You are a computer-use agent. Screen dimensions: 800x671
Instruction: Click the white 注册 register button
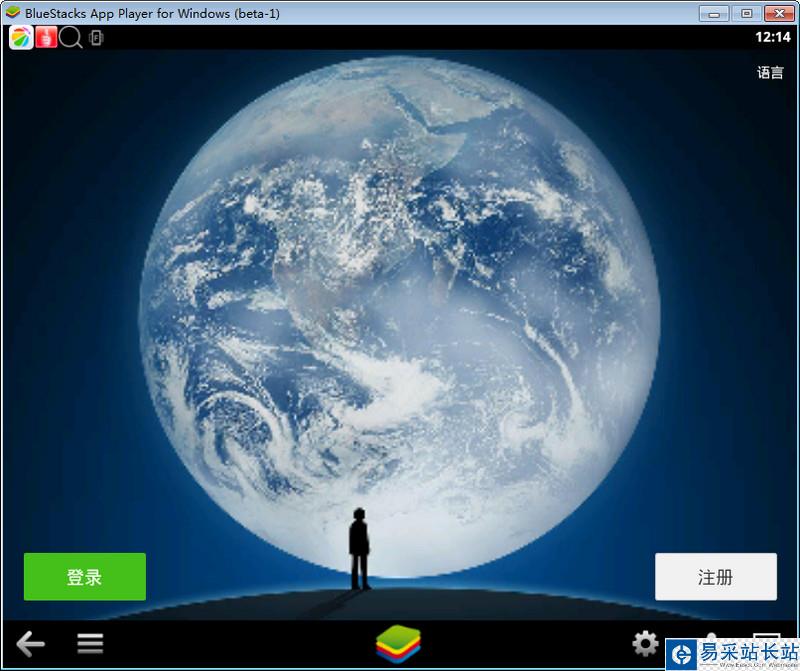click(716, 577)
